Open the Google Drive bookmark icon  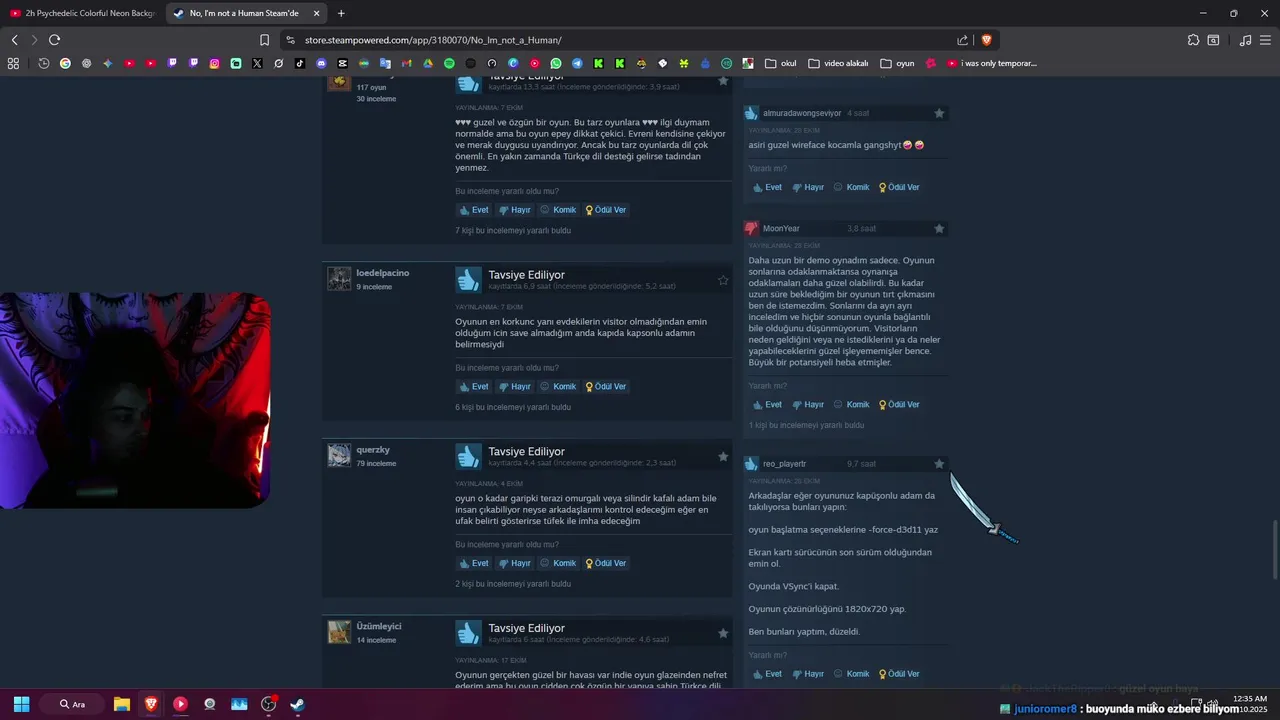(428, 63)
